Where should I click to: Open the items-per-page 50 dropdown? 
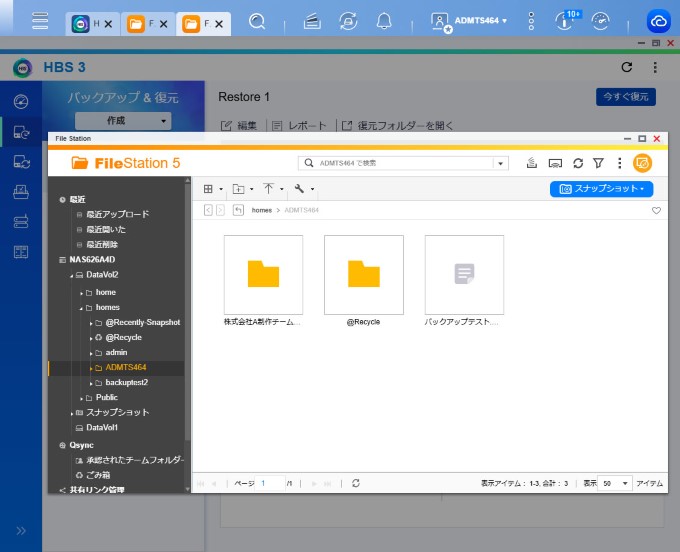615,483
